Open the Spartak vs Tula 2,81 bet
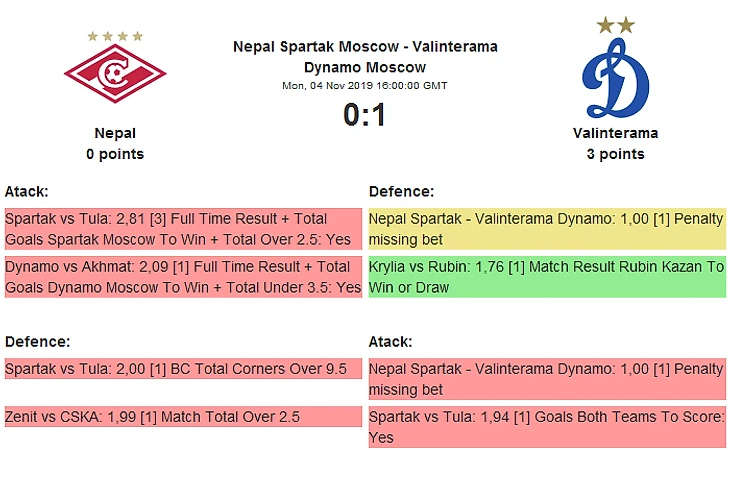 click(x=183, y=229)
